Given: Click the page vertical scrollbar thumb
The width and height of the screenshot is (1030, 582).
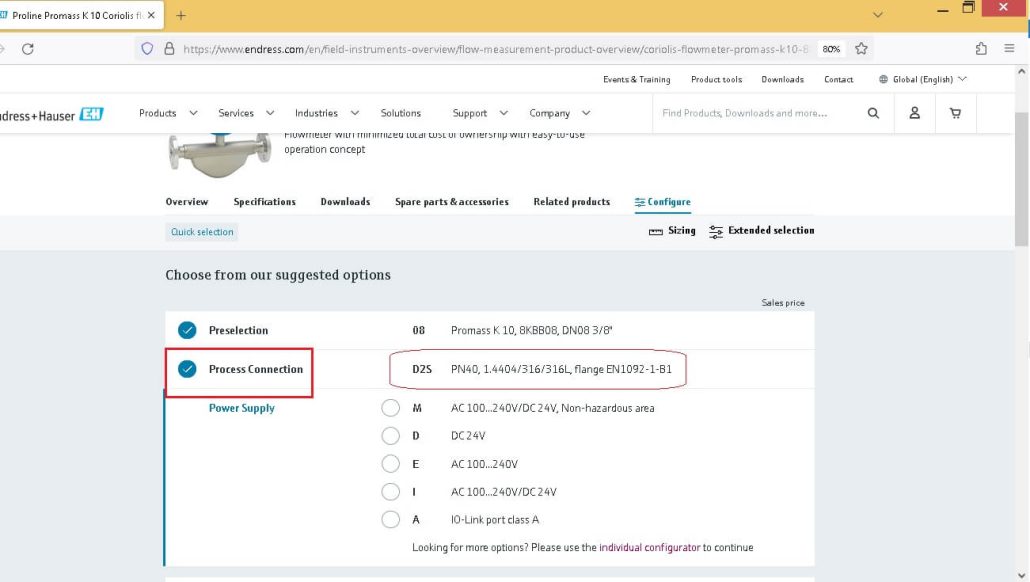Looking at the screenshot, I should pyautogui.click(x=1021, y=179).
